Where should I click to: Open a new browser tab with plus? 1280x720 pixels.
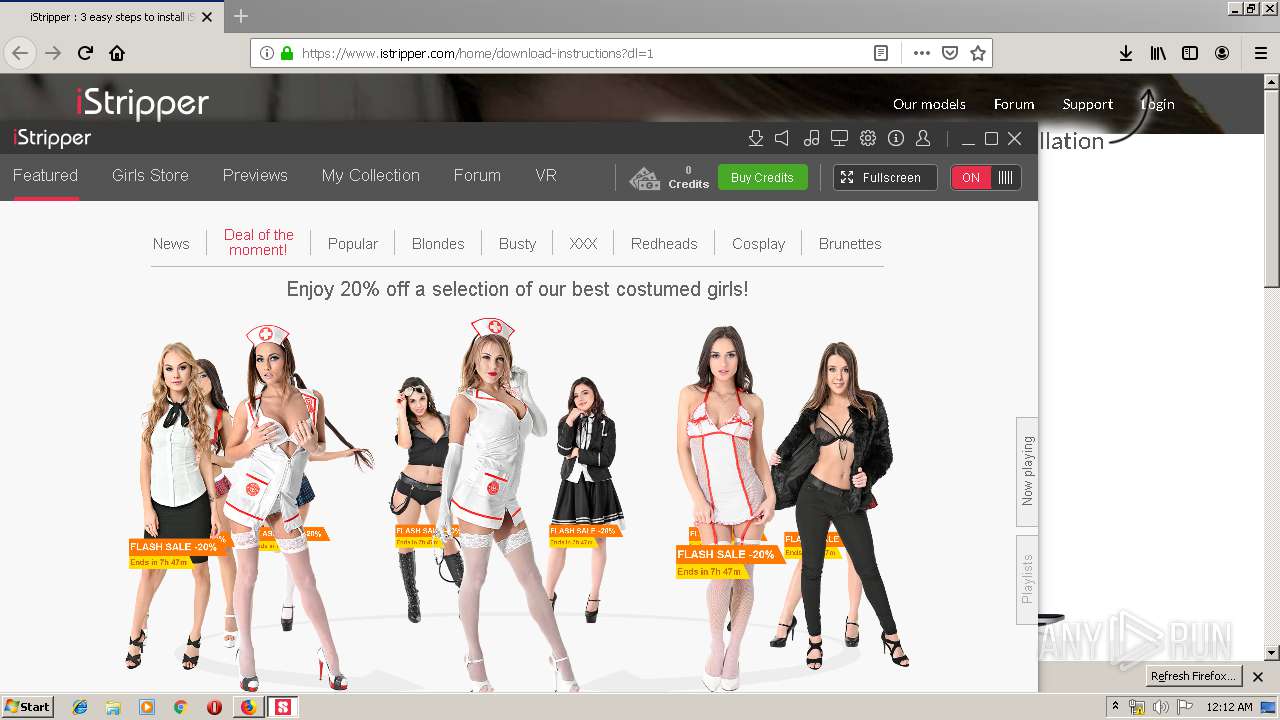[241, 16]
